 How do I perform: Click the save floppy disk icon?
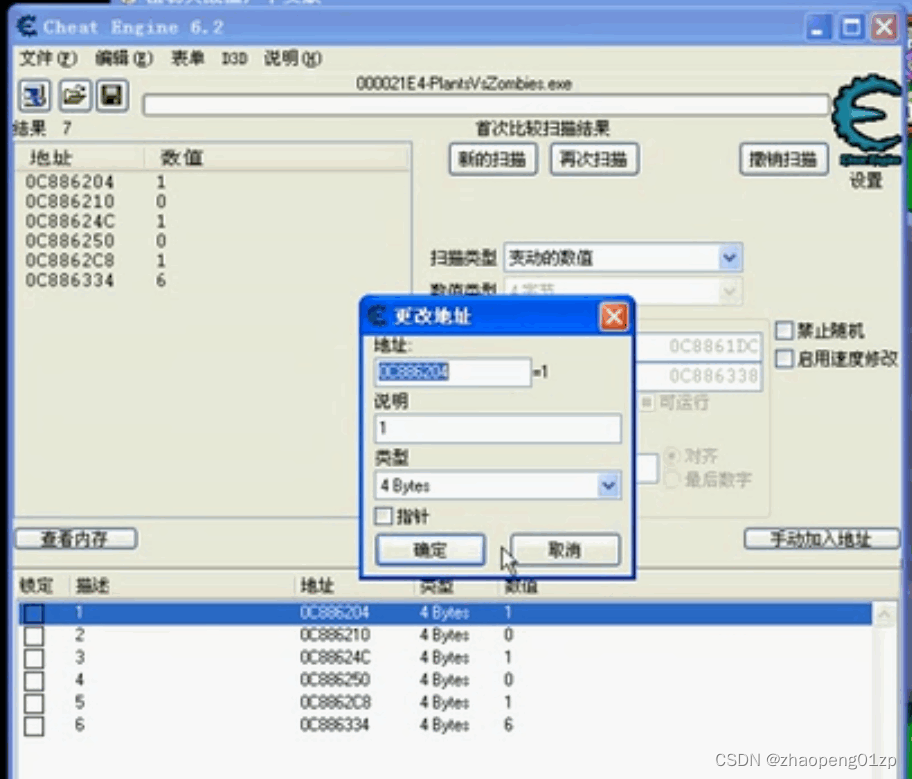112,95
